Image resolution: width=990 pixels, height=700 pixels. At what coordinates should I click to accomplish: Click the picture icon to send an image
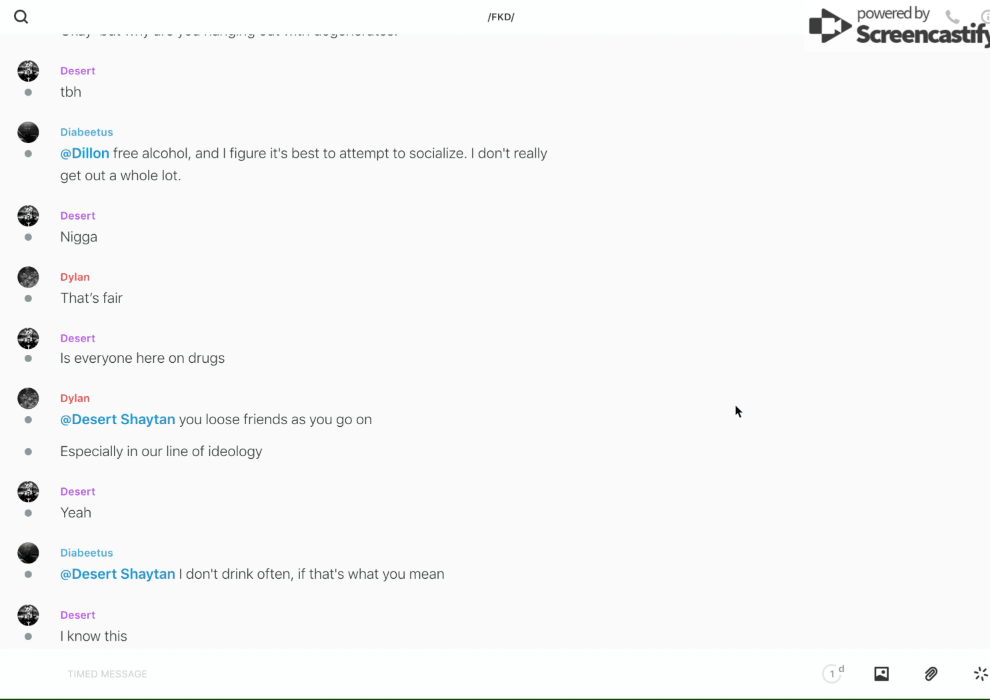coord(881,674)
